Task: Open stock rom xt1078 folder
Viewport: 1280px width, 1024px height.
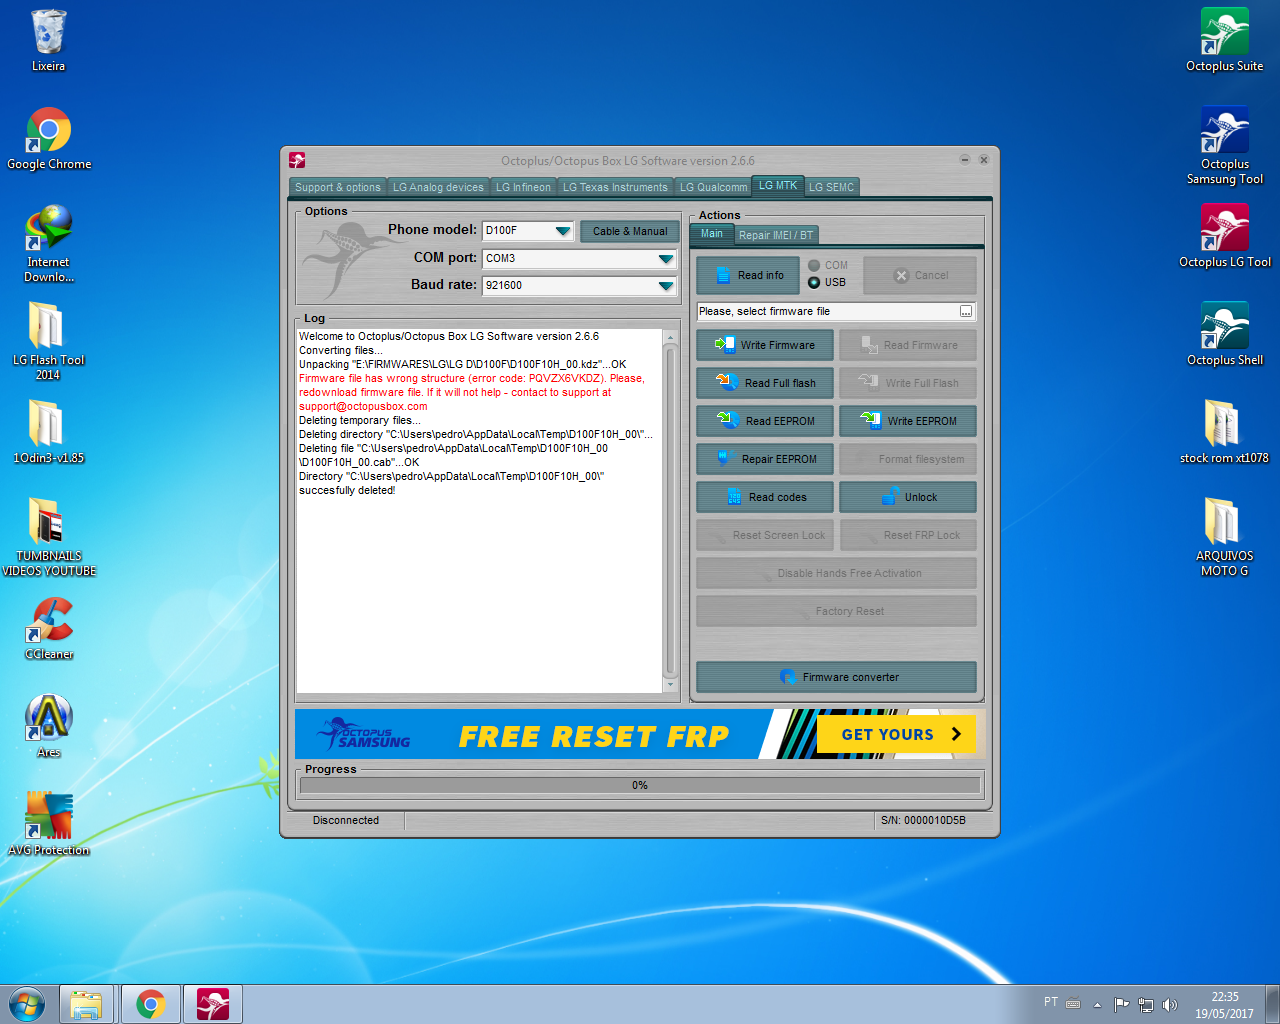Action: click(1224, 433)
